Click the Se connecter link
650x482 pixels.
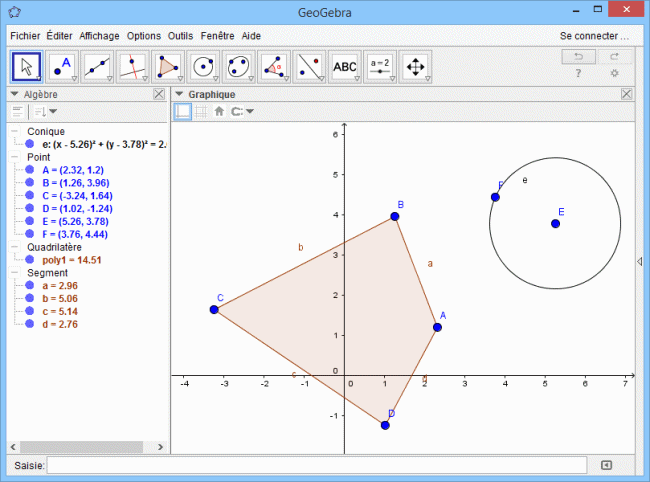594,35
